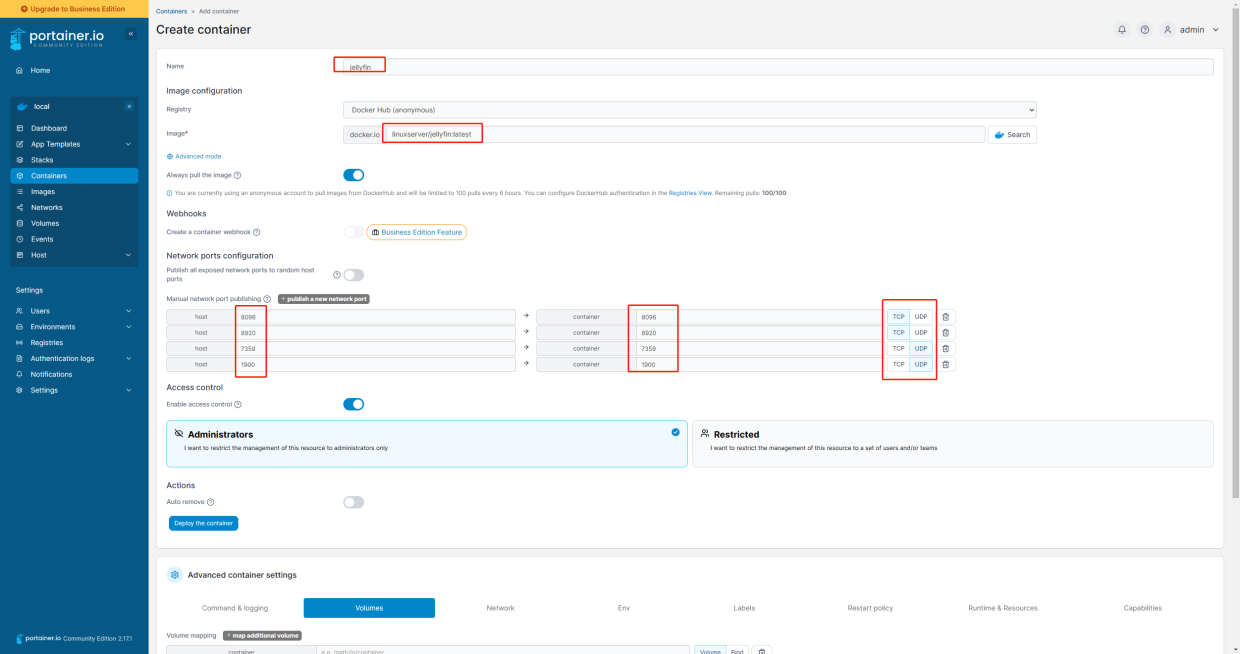Toggle the Auto remove switch

354,502
